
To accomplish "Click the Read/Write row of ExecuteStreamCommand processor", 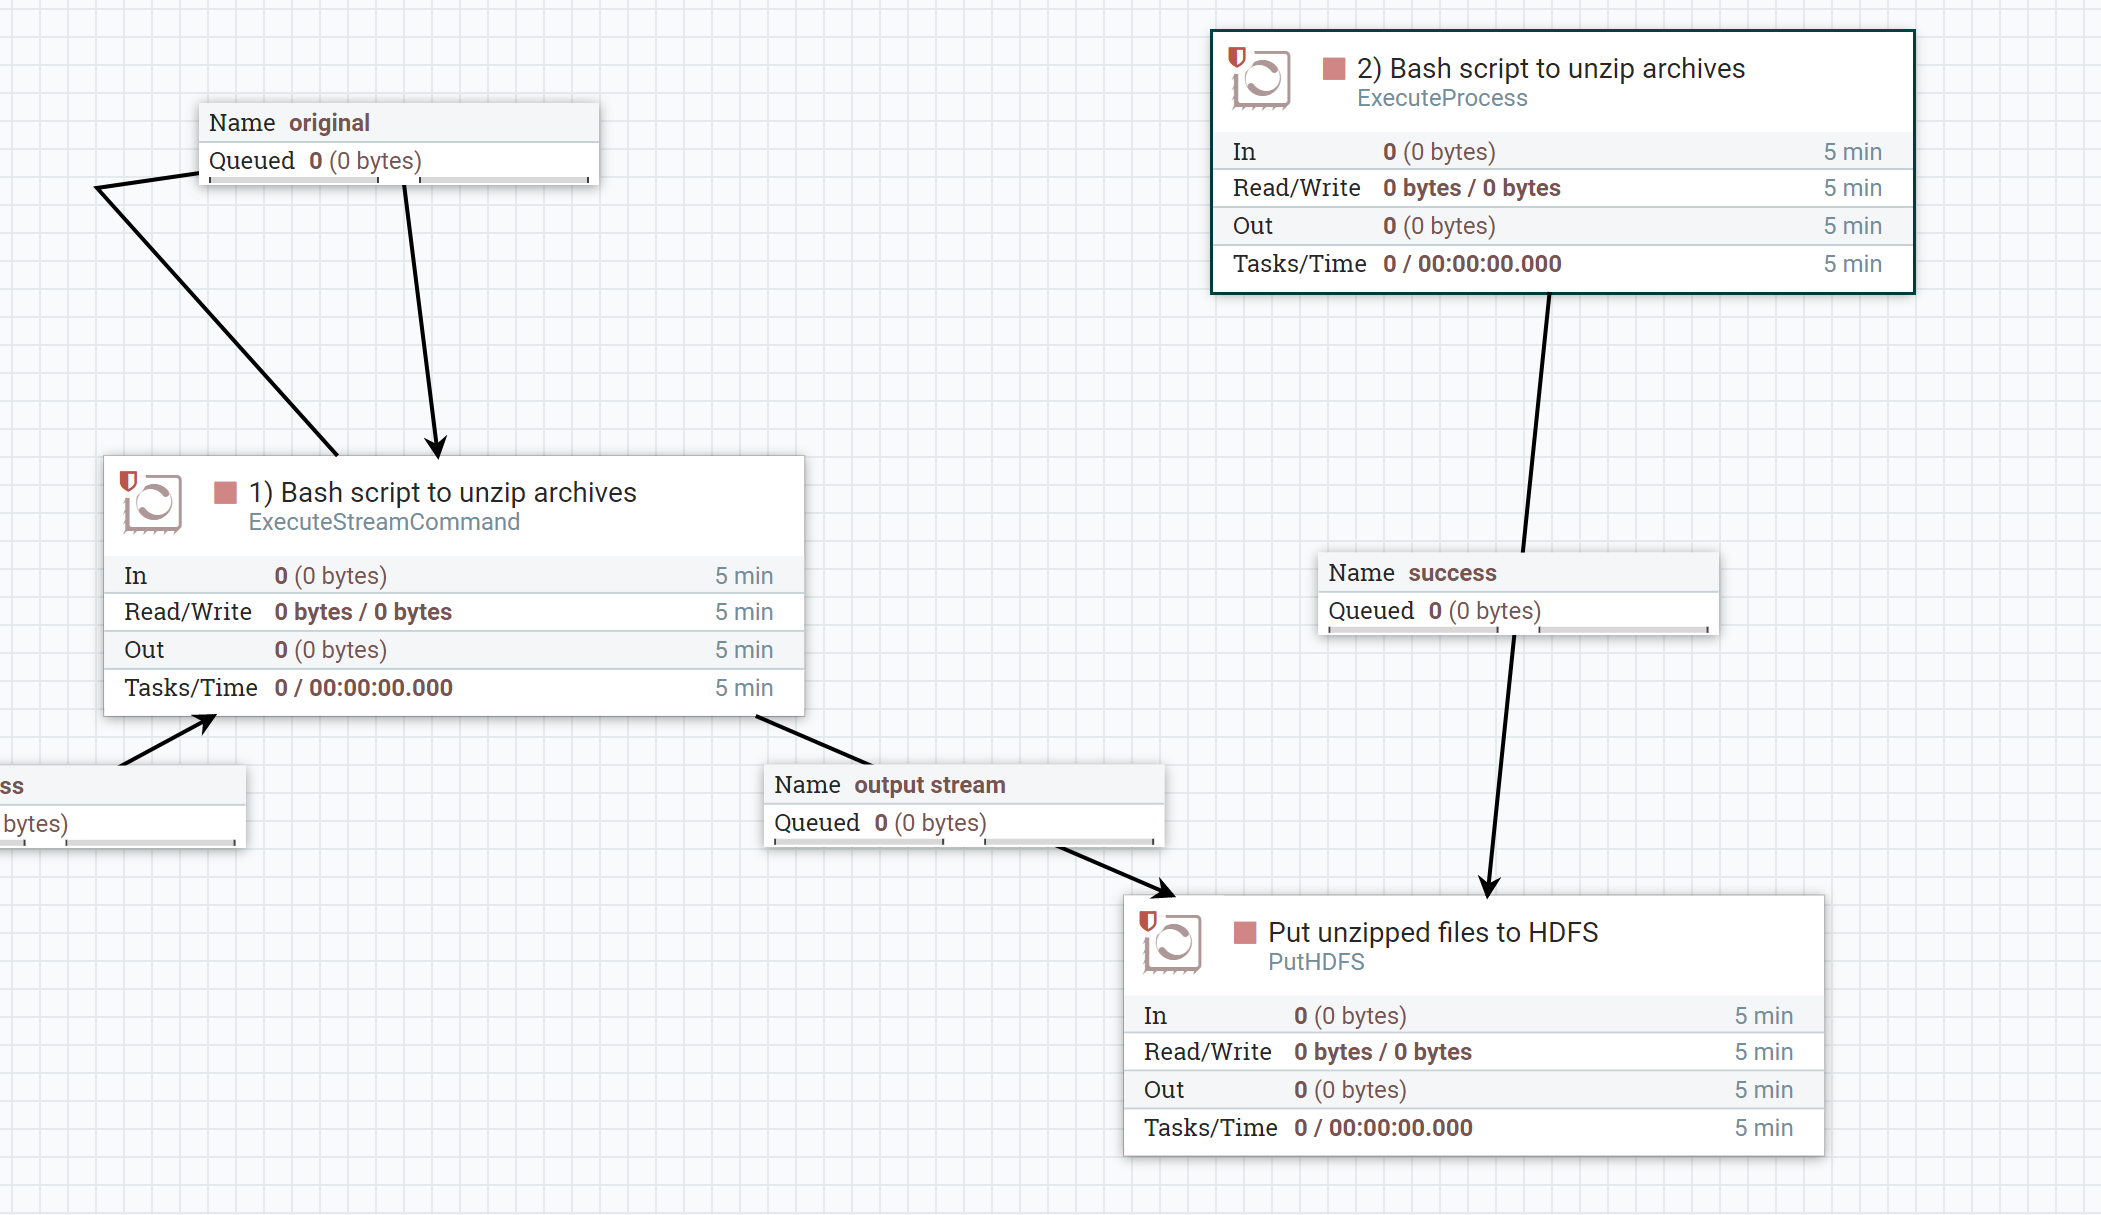I will point(453,612).
